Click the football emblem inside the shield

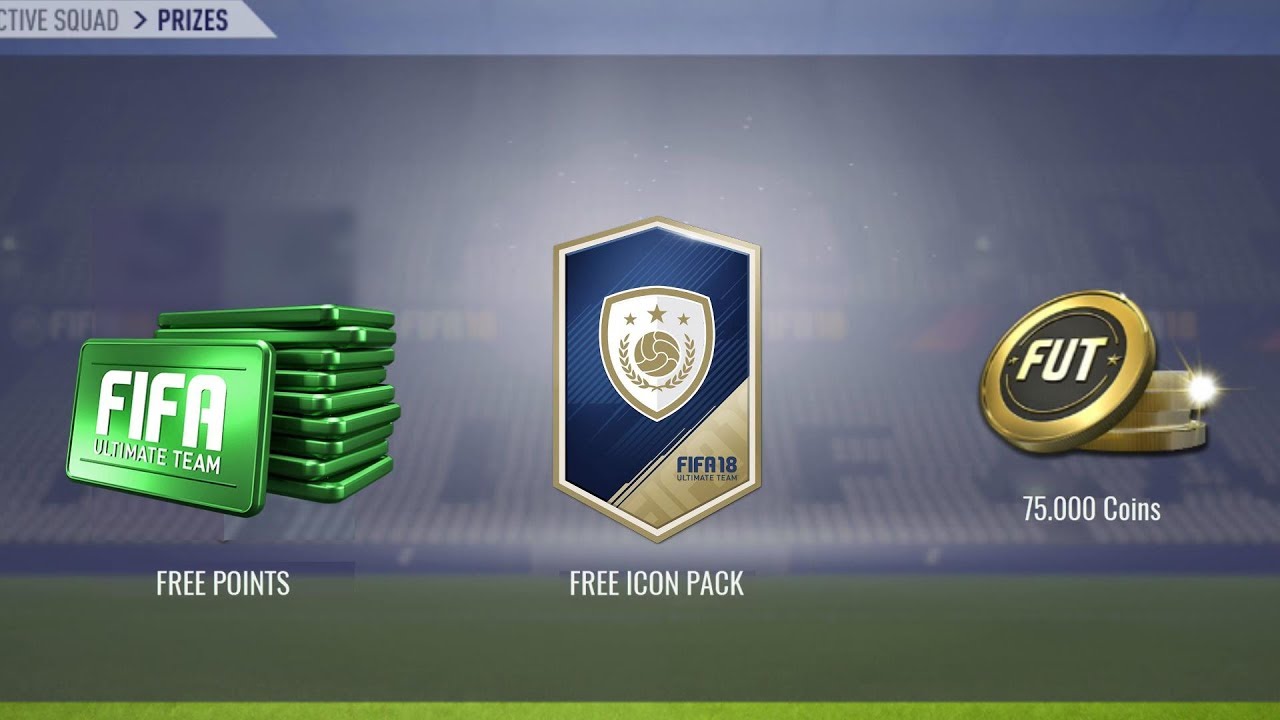[657, 352]
